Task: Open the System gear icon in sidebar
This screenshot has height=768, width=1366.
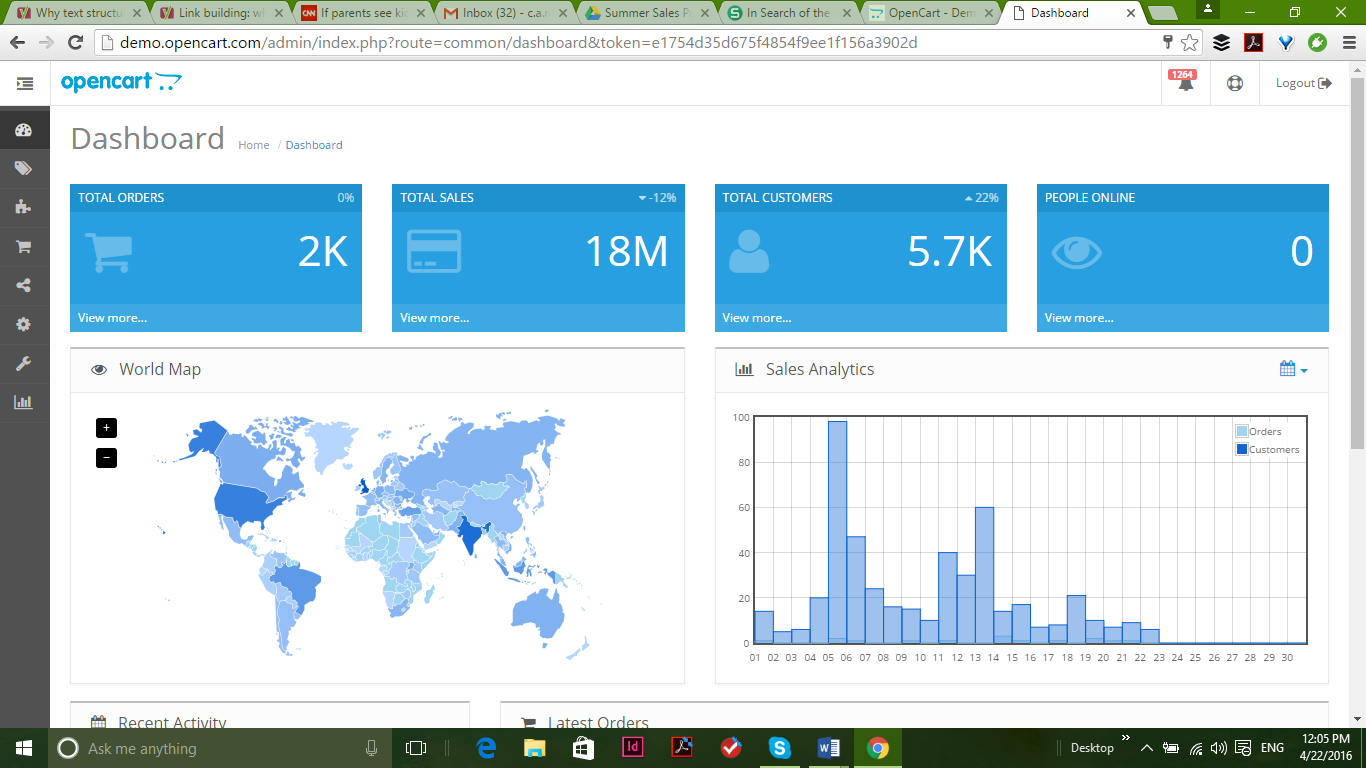Action: 24,325
